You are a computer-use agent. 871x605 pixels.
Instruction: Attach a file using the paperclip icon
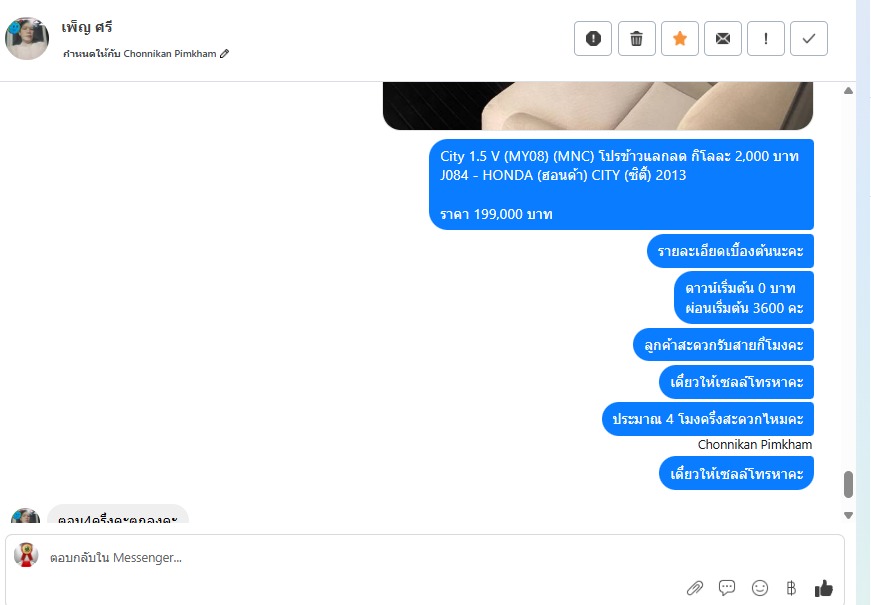click(x=694, y=588)
